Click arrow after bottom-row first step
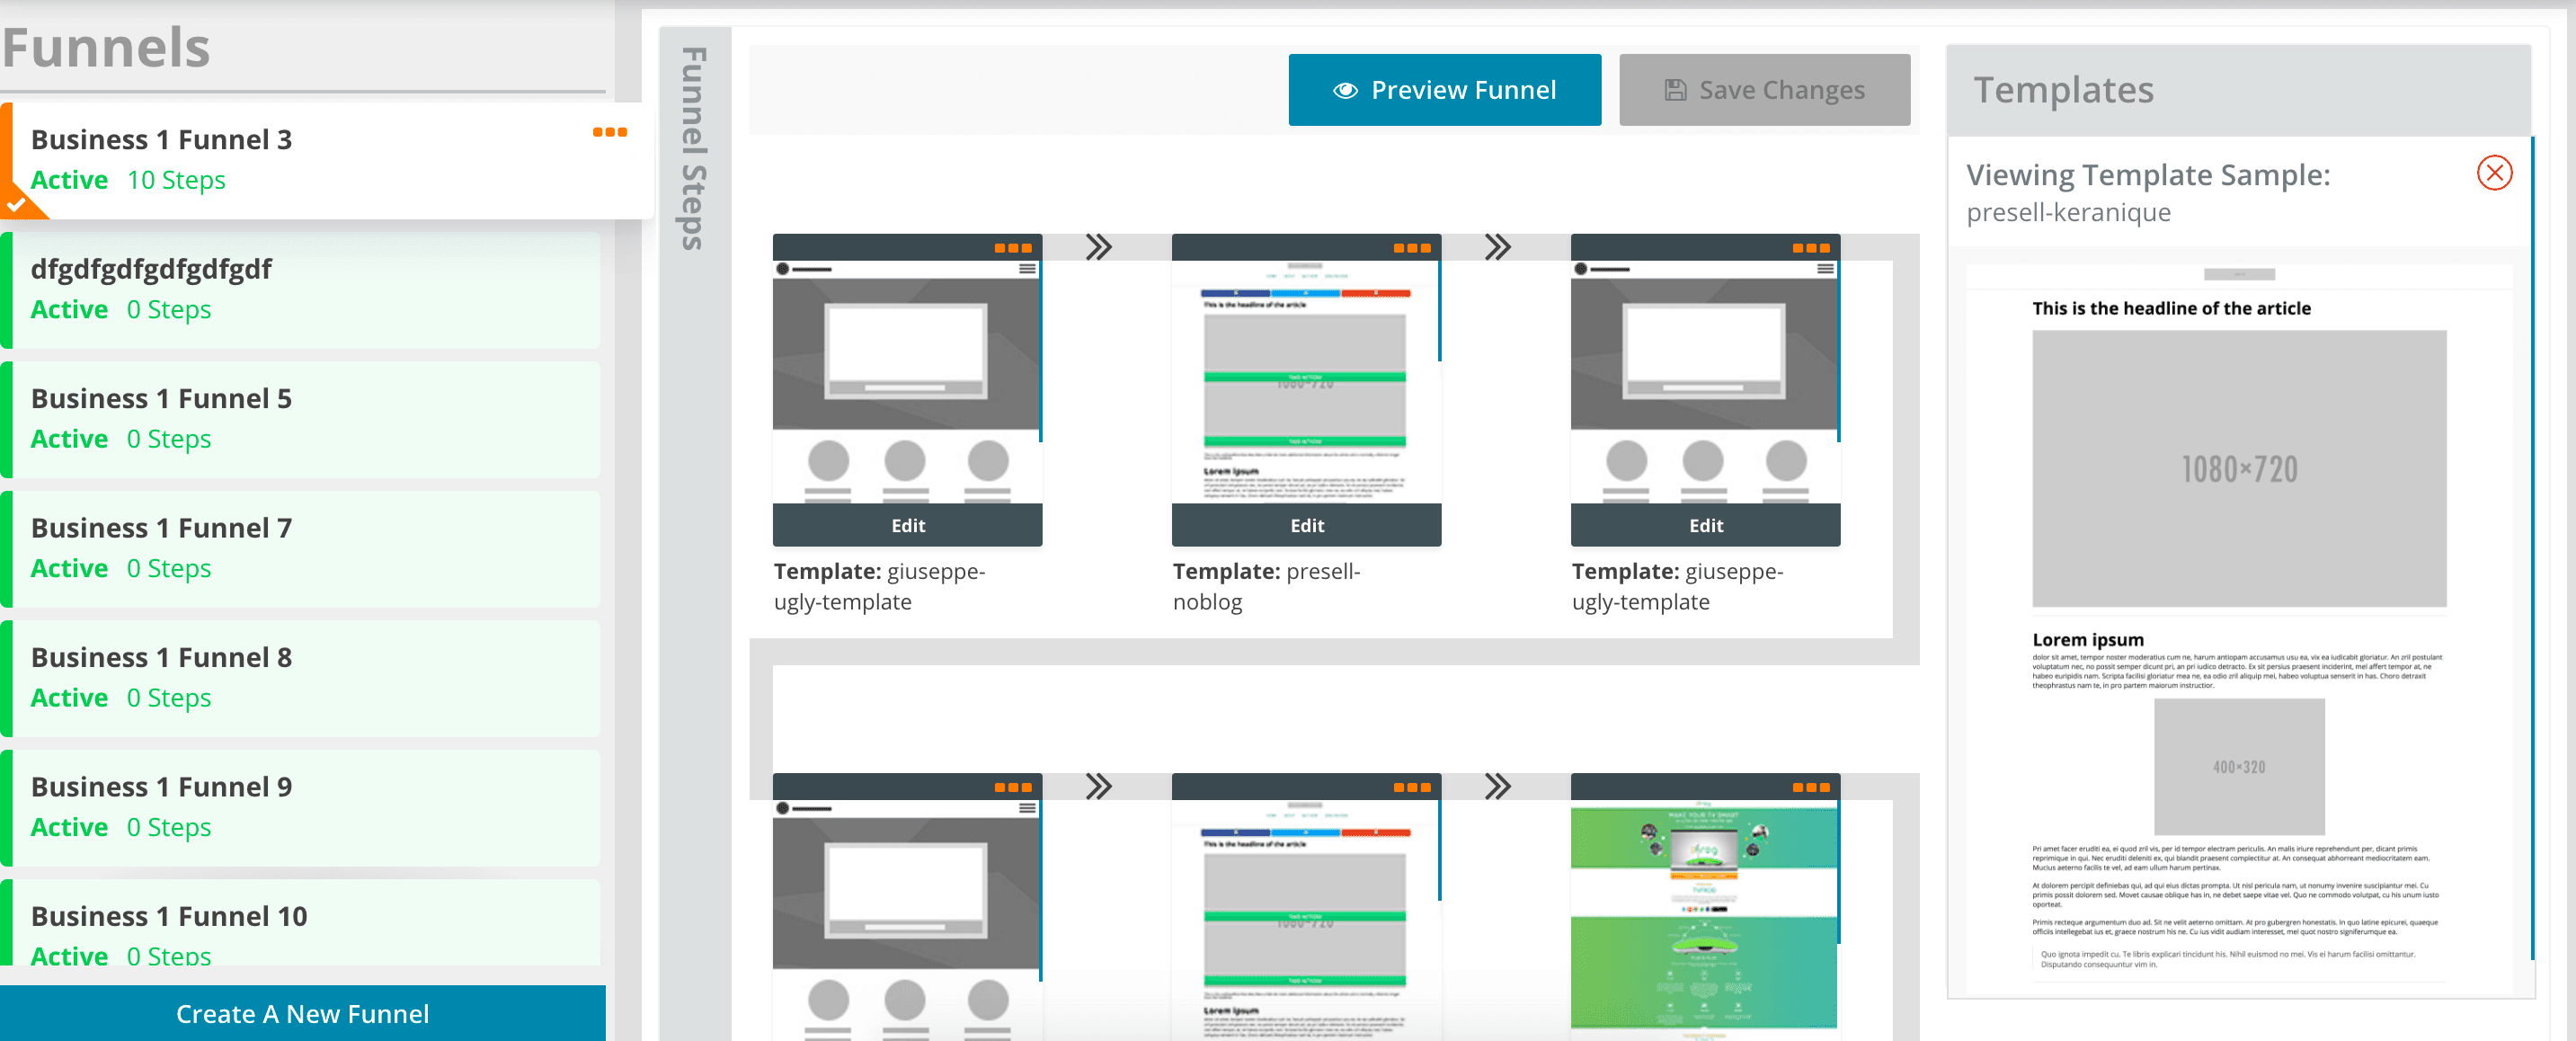Screen dimensions: 2576x1041 [1098, 786]
